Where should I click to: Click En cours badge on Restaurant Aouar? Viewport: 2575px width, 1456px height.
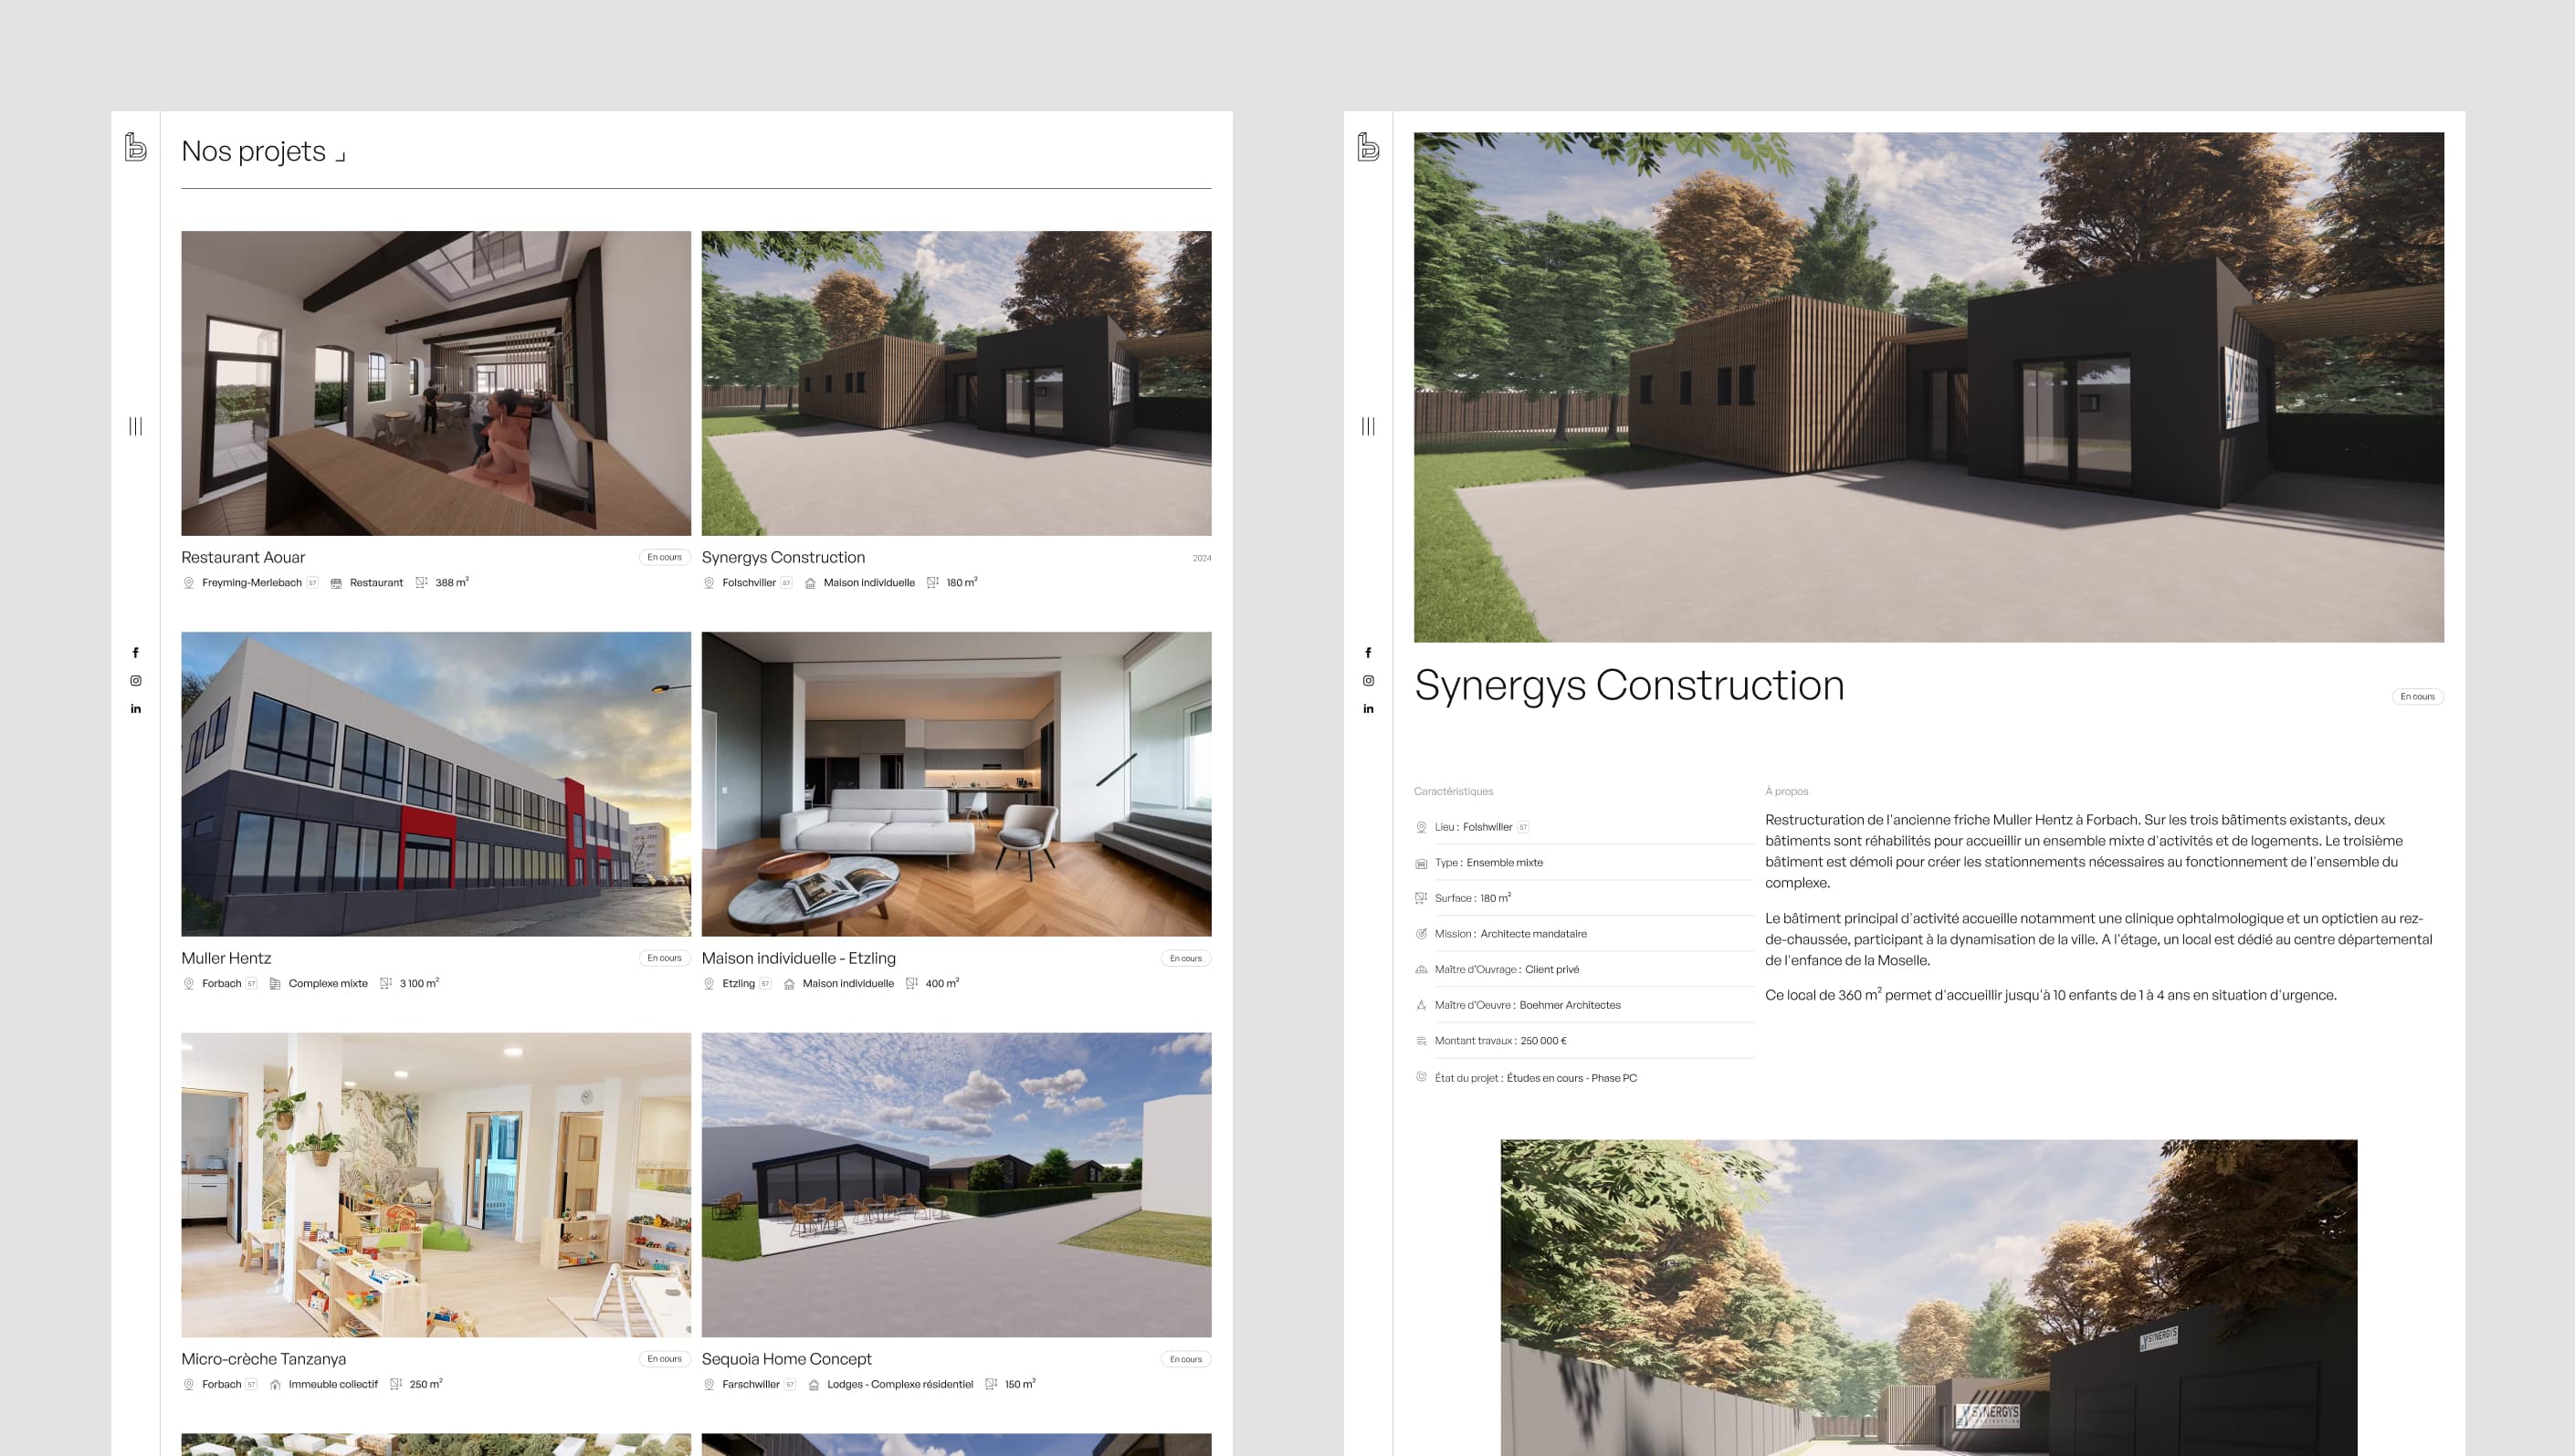[x=664, y=557]
